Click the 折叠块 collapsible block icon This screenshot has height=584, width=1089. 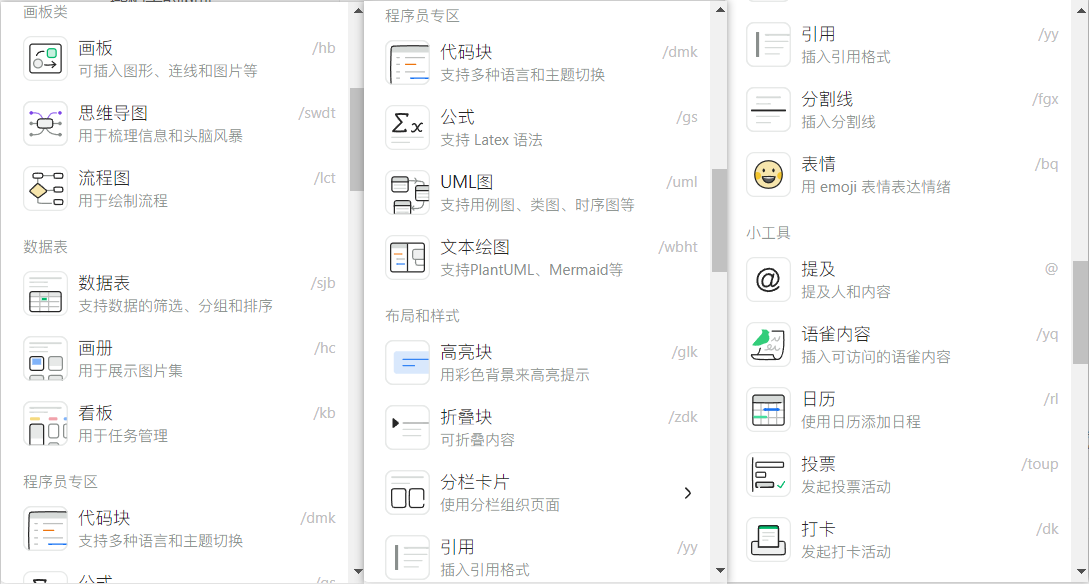[x=408, y=428]
